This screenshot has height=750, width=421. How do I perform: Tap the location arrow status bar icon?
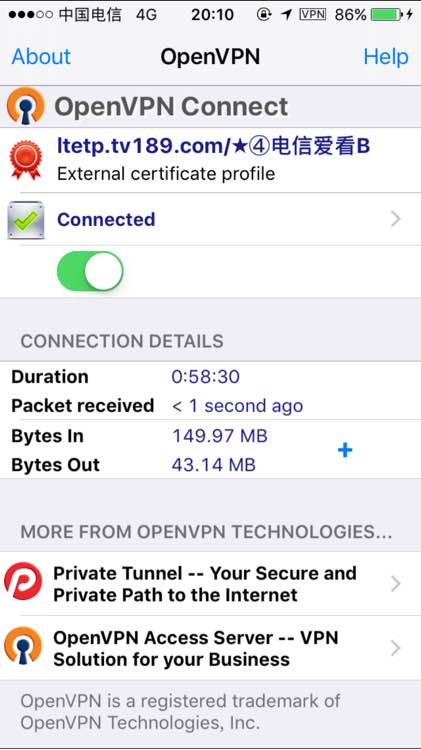coord(287,15)
